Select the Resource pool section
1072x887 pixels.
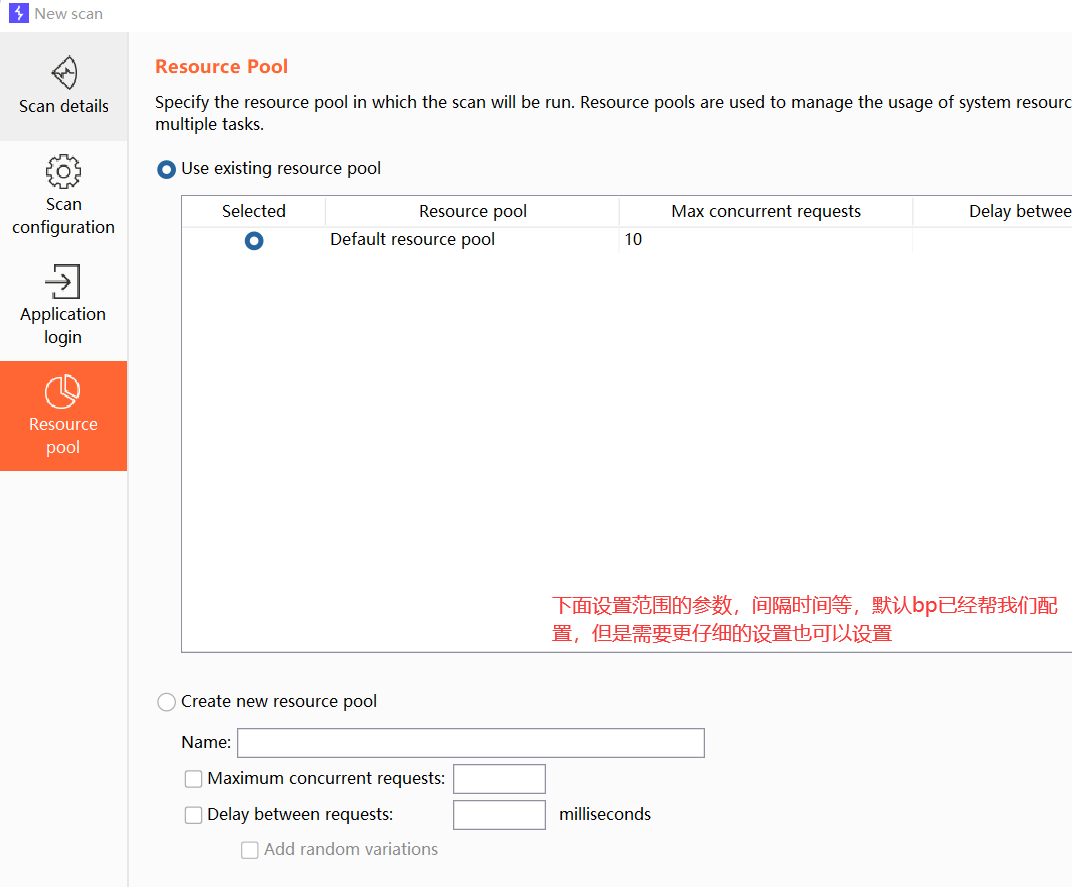(x=64, y=416)
